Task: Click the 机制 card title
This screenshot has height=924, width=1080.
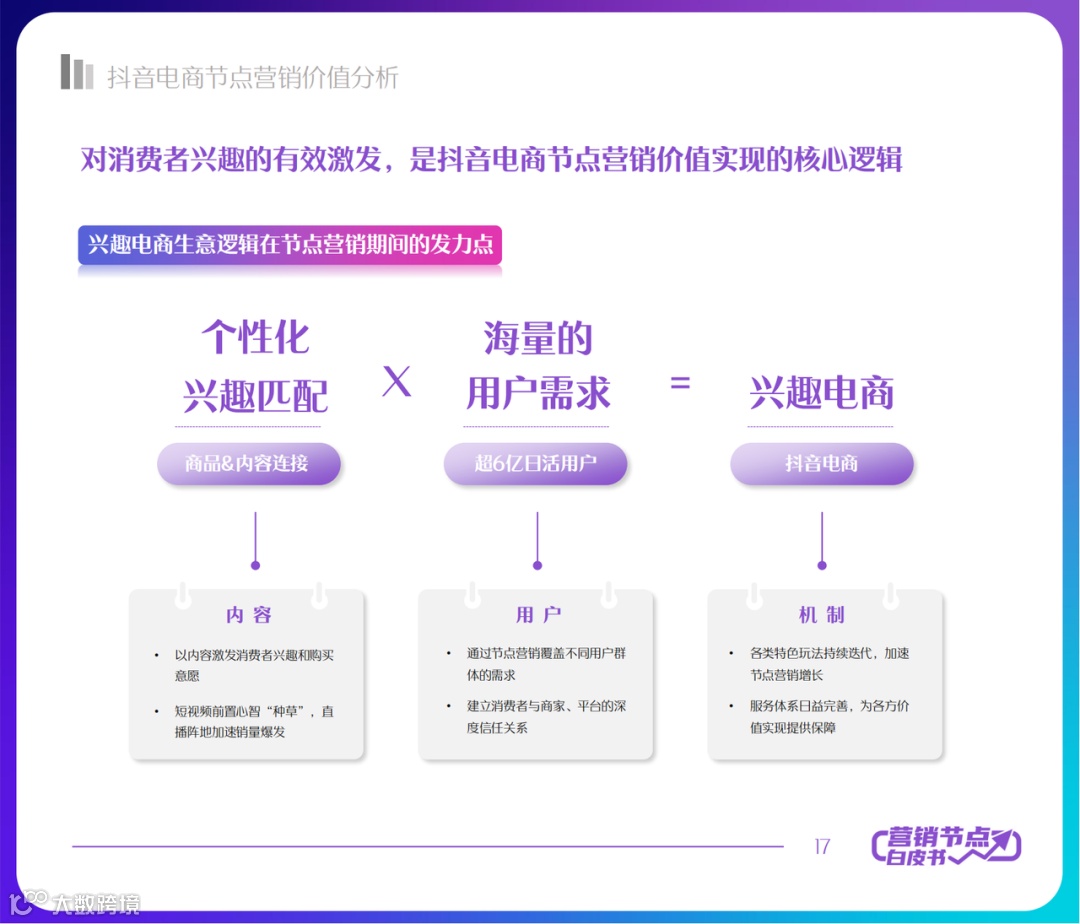Action: (822, 614)
